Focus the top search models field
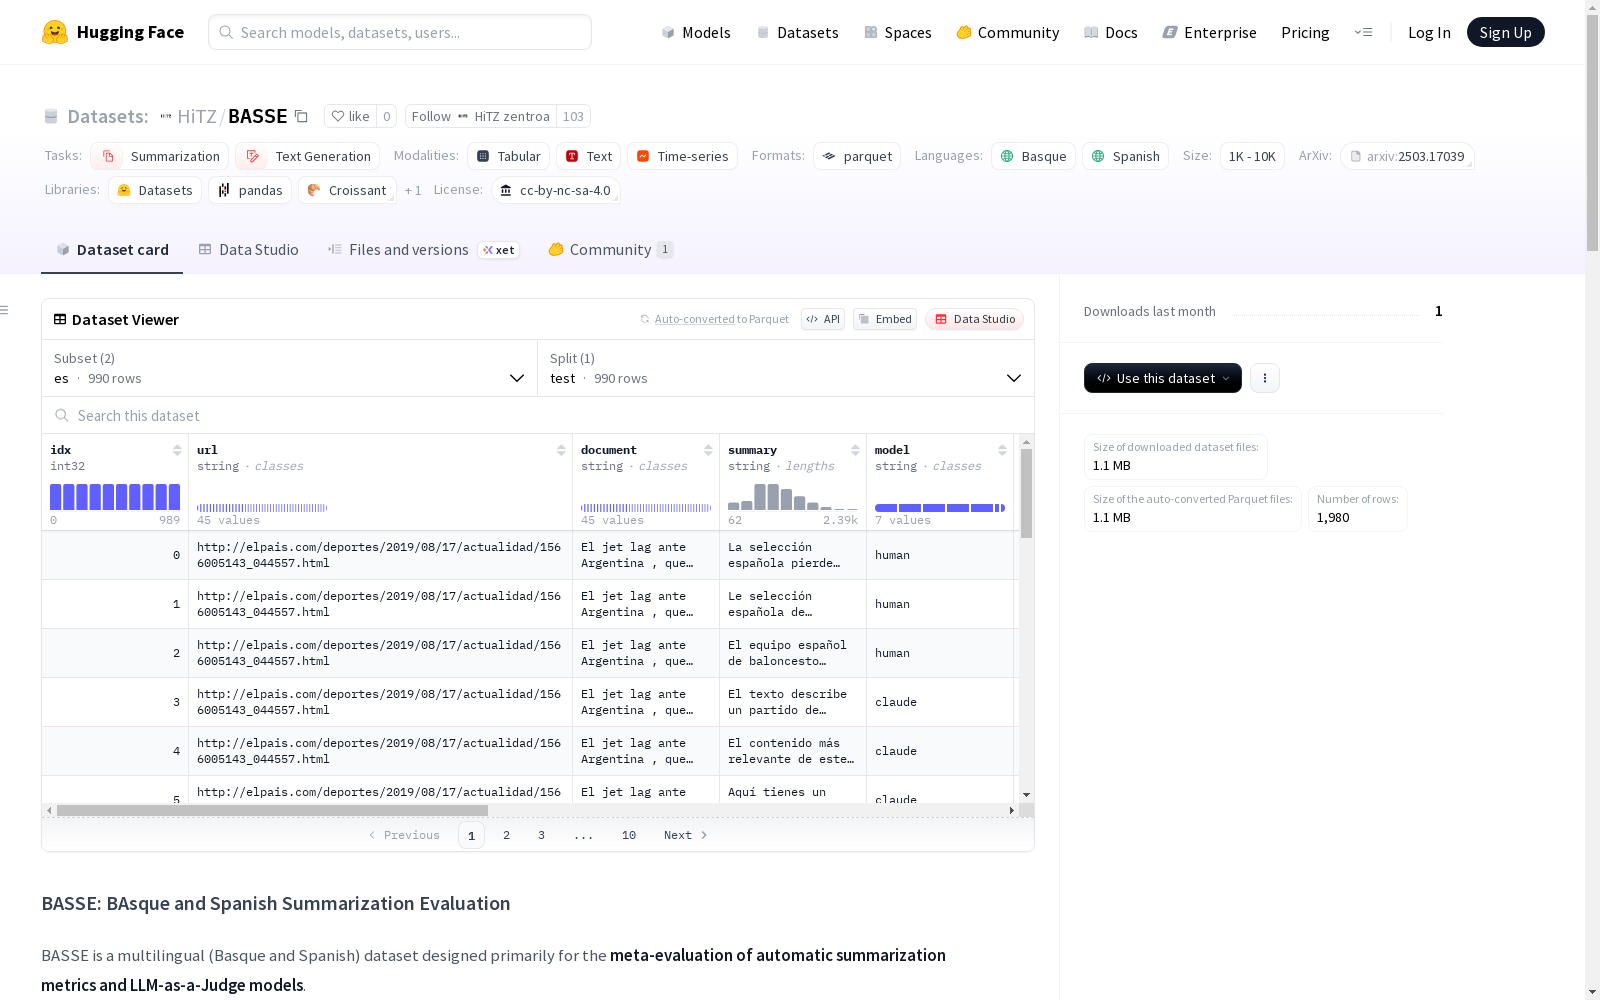This screenshot has height=1000, width=1600. [x=400, y=32]
